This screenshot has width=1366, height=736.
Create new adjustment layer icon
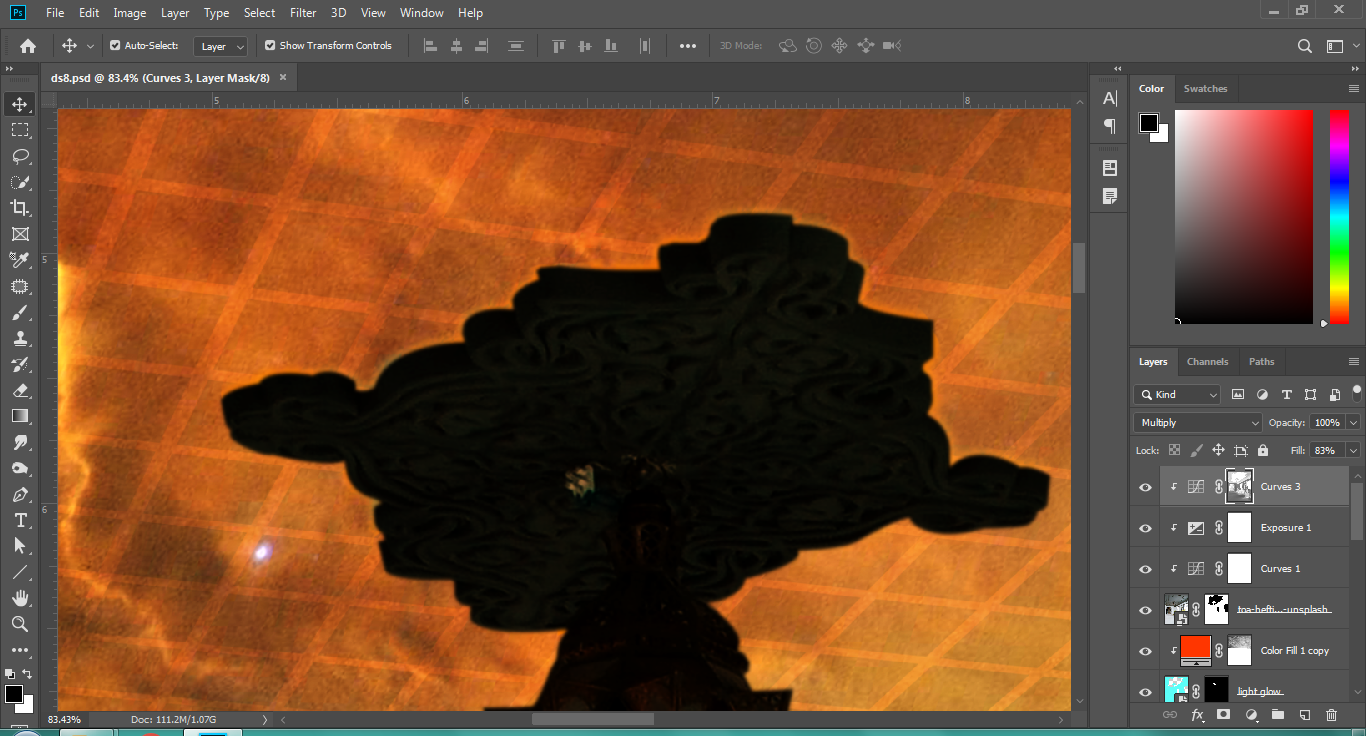1250,715
